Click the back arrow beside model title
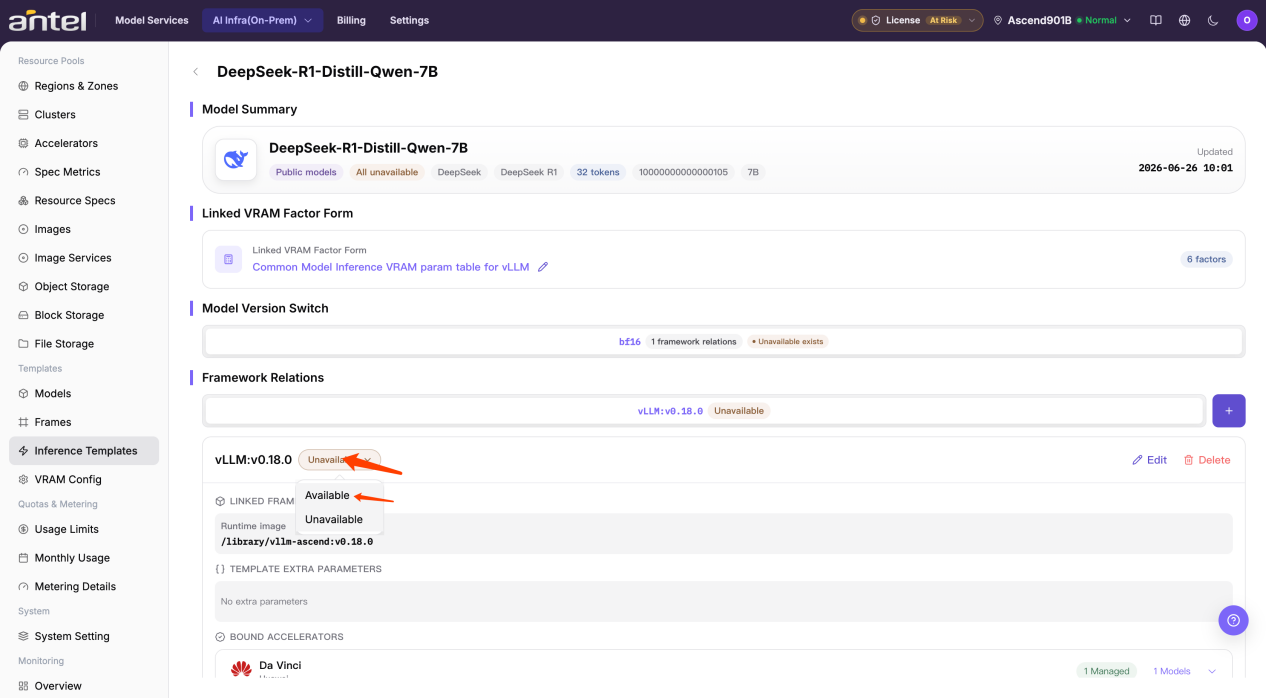The height and width of the screenshot is (698, 1266). point(196,72)
